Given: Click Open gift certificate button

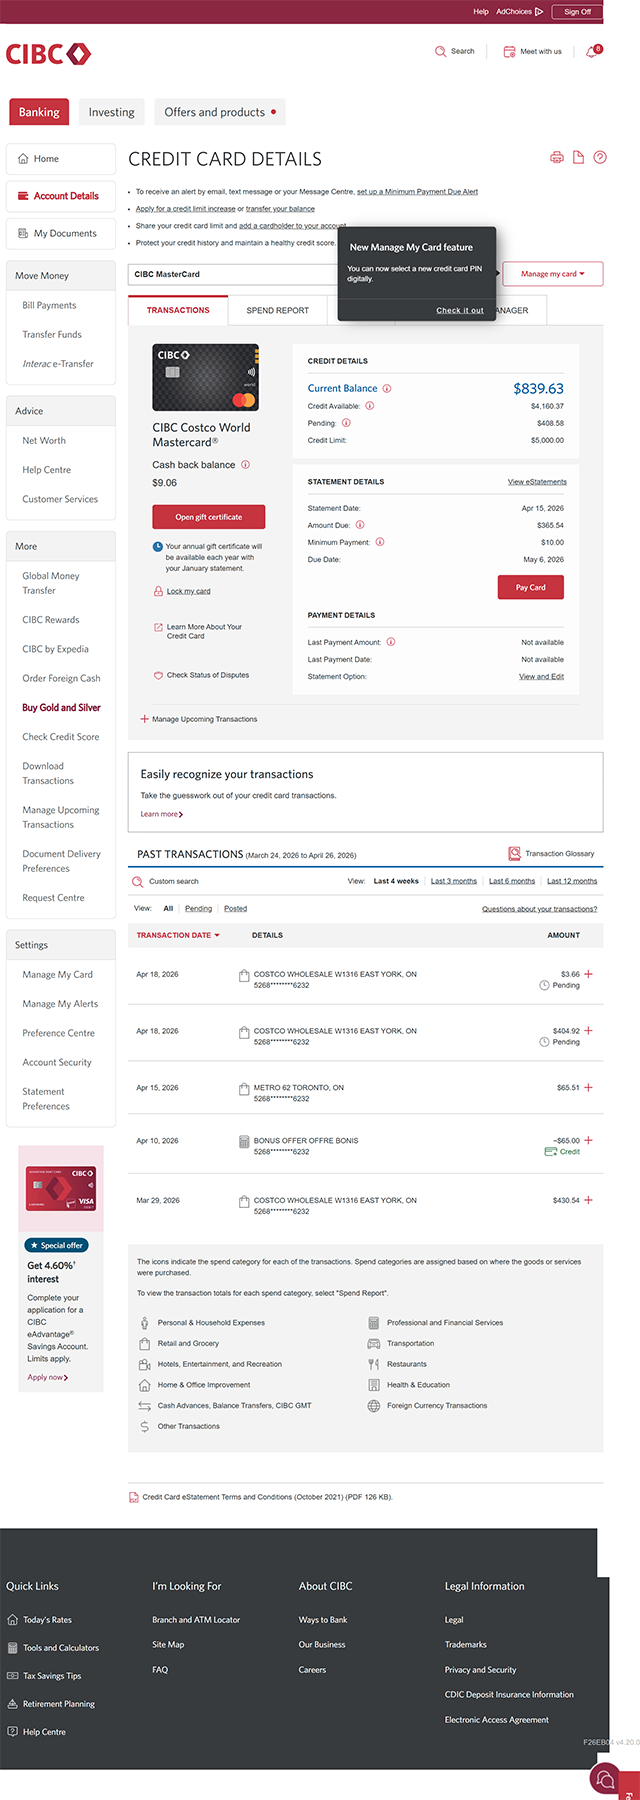Looking at the screenshot, I should pyautogui.click(x=209, y=517).
